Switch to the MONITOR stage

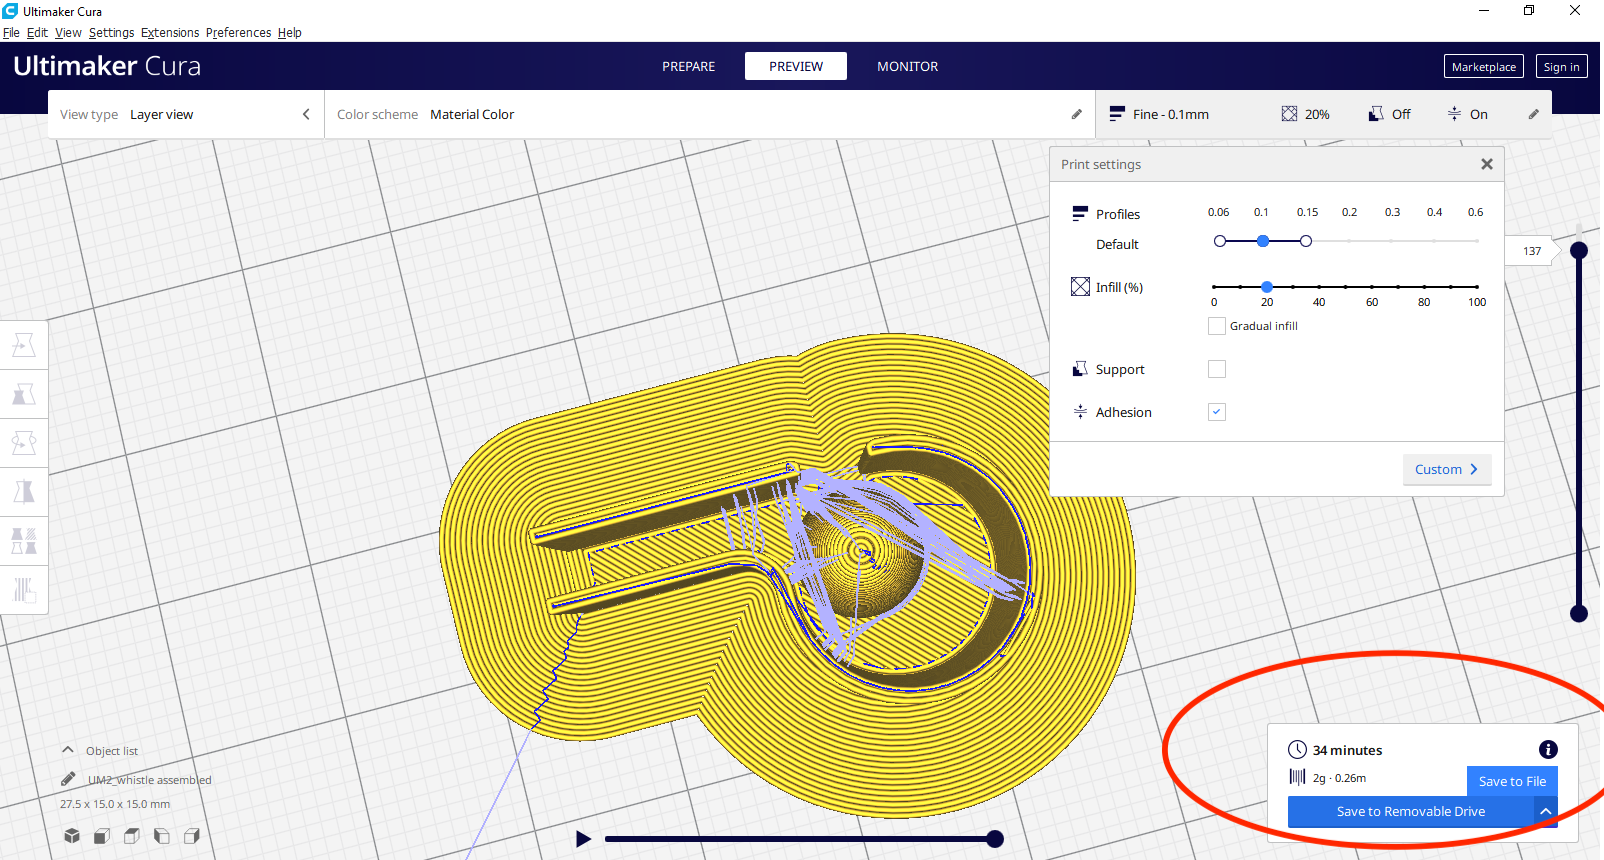click(x=907, y=66)
